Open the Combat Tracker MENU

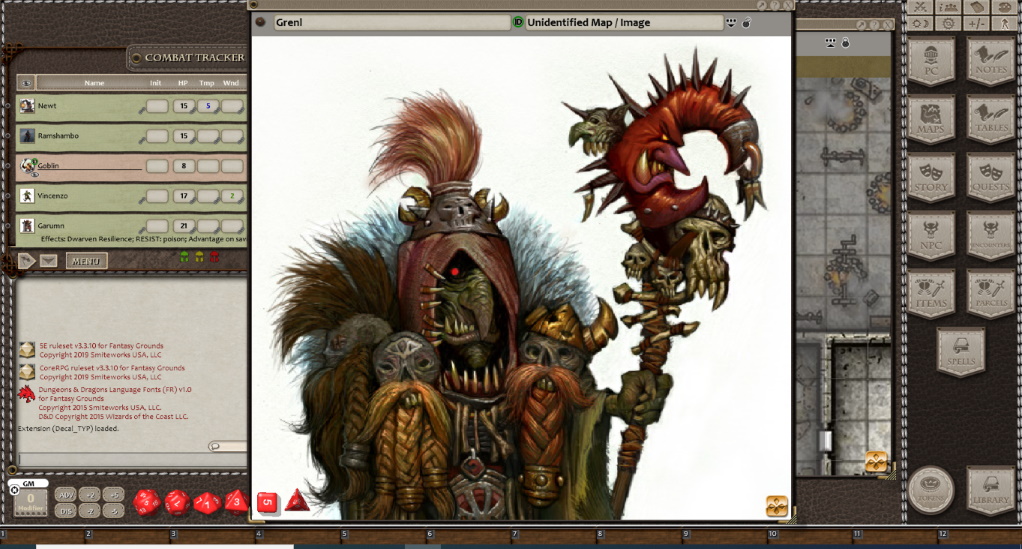click(87, 261)
